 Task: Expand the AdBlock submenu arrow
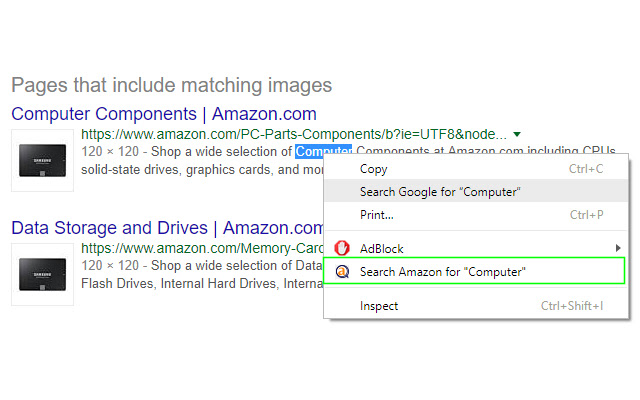(x=618, y=248)
